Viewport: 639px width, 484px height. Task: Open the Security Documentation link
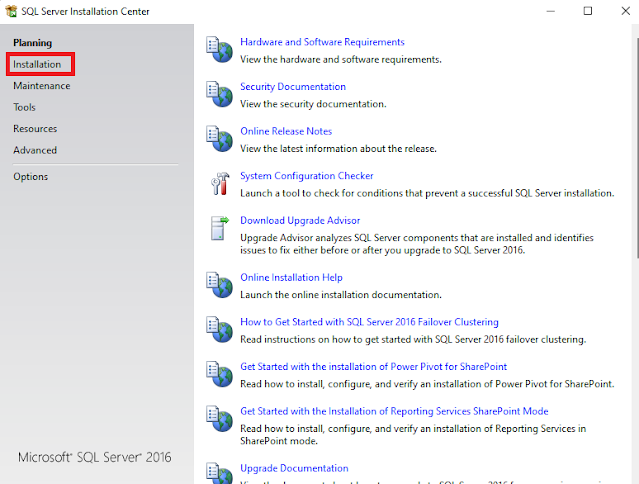click(x=293, y=87)
